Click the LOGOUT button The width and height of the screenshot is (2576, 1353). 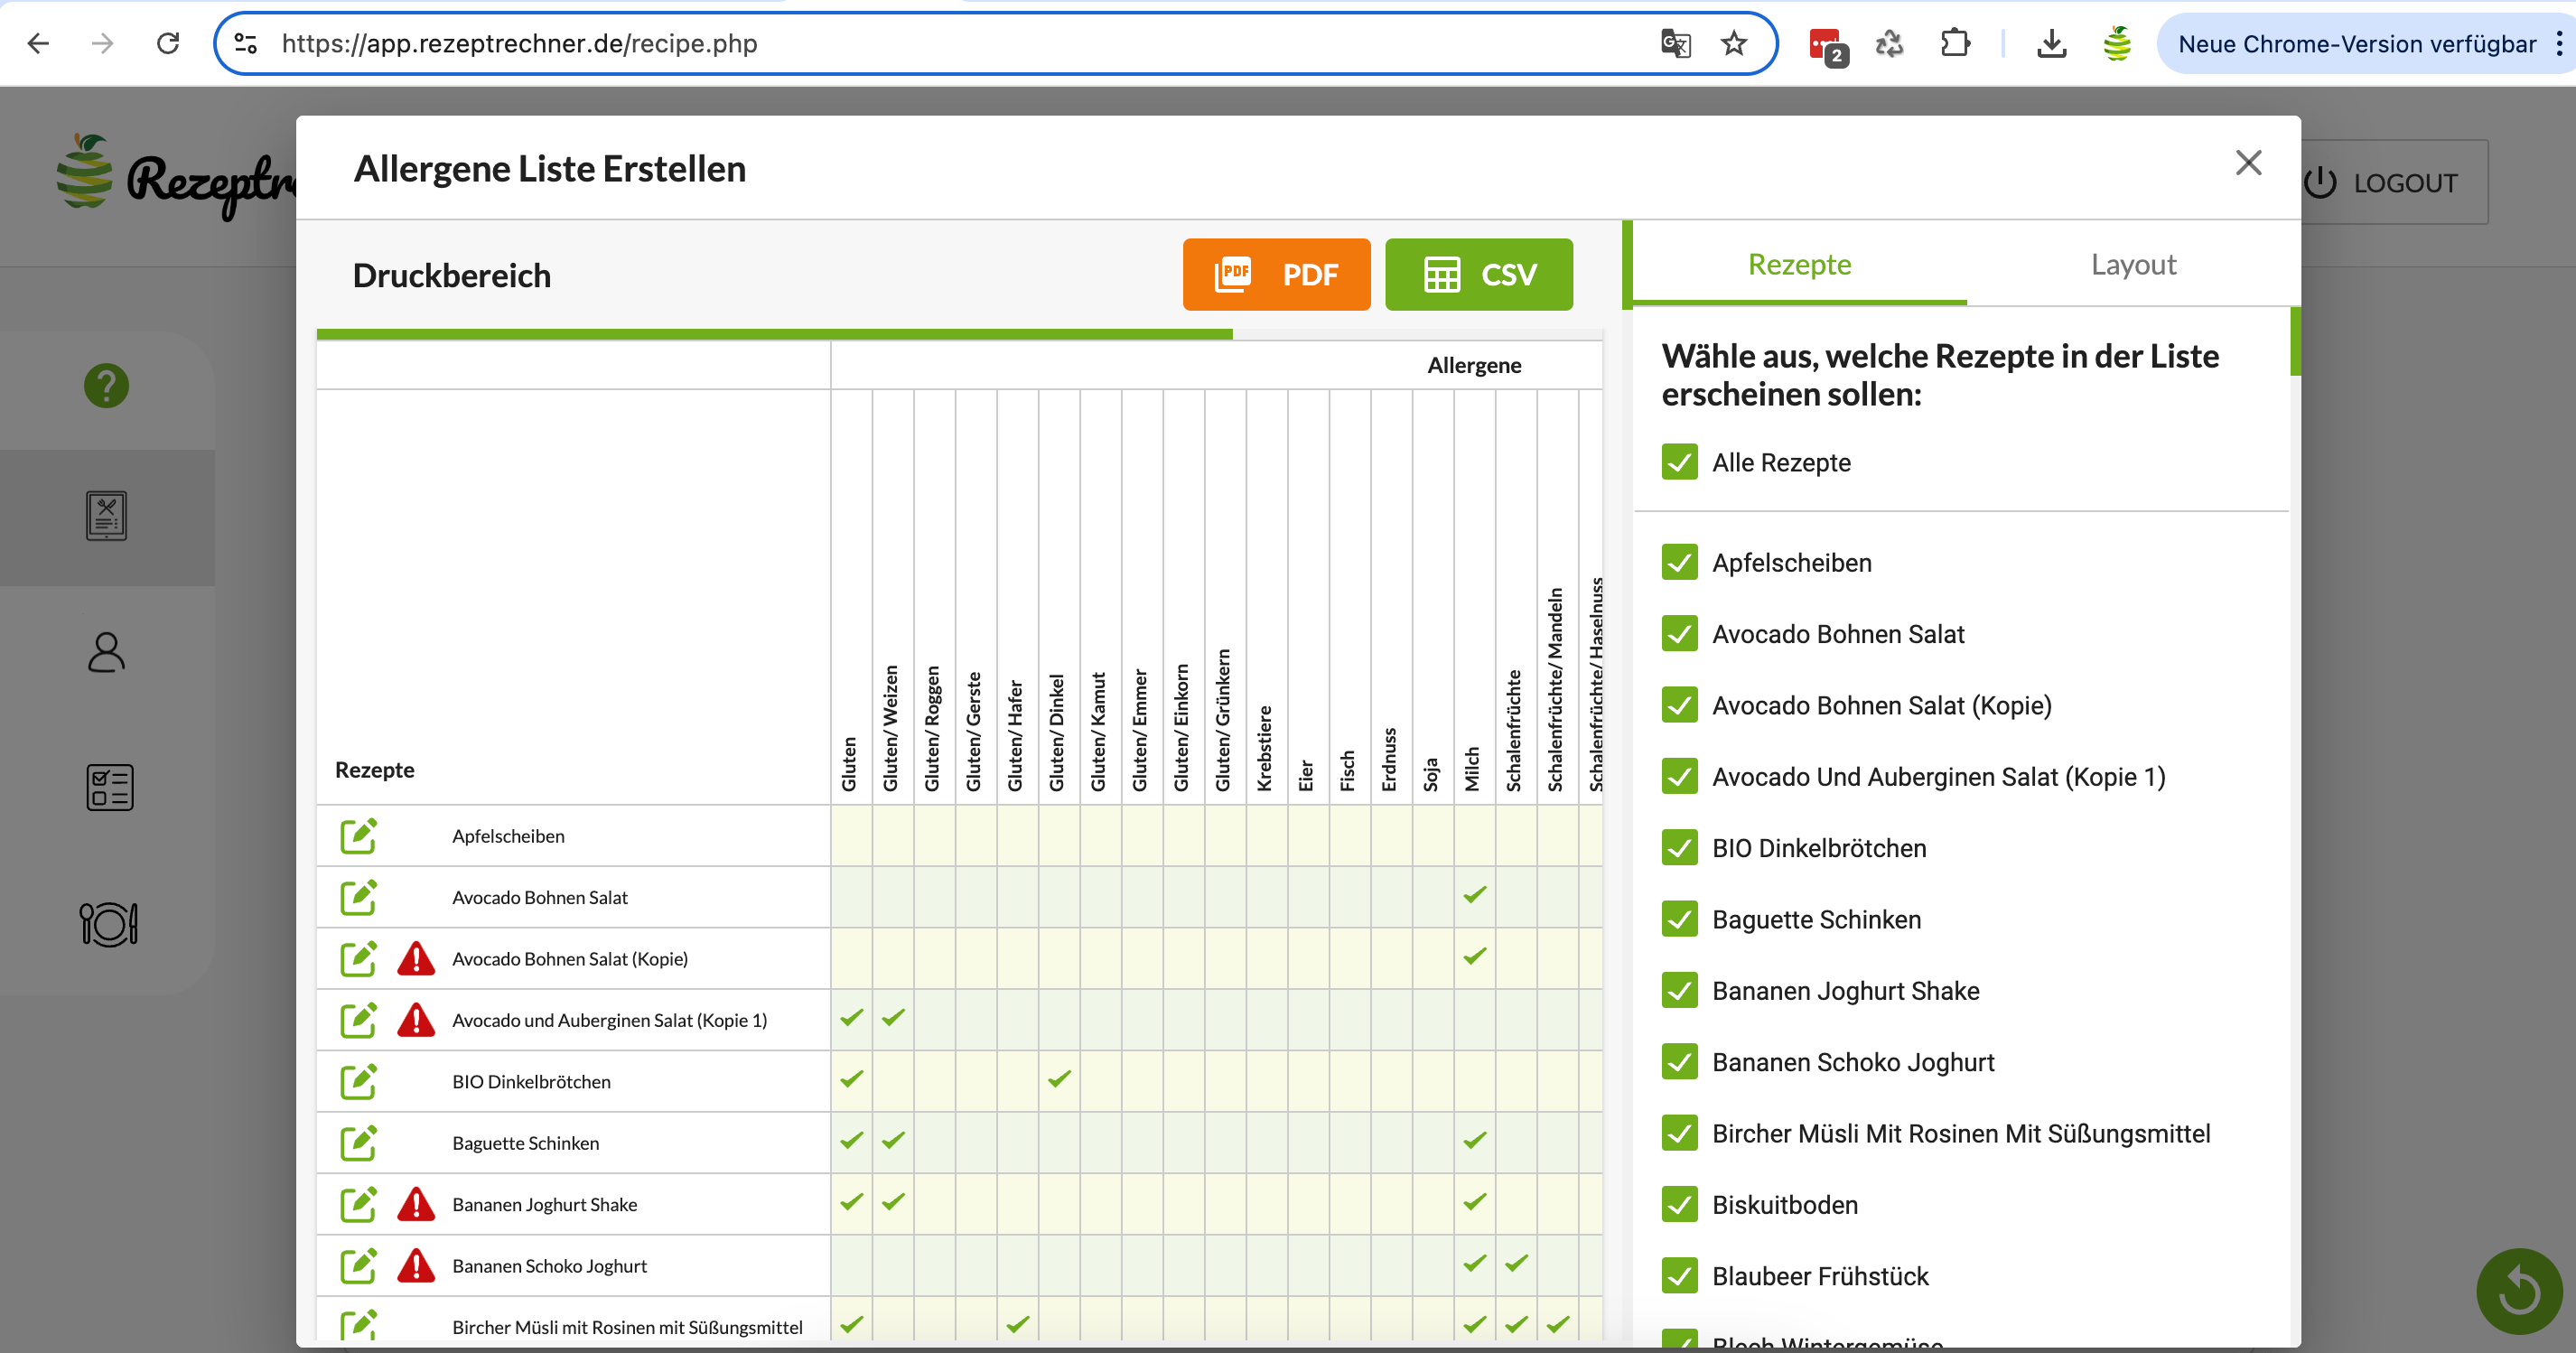[2391, 182]
